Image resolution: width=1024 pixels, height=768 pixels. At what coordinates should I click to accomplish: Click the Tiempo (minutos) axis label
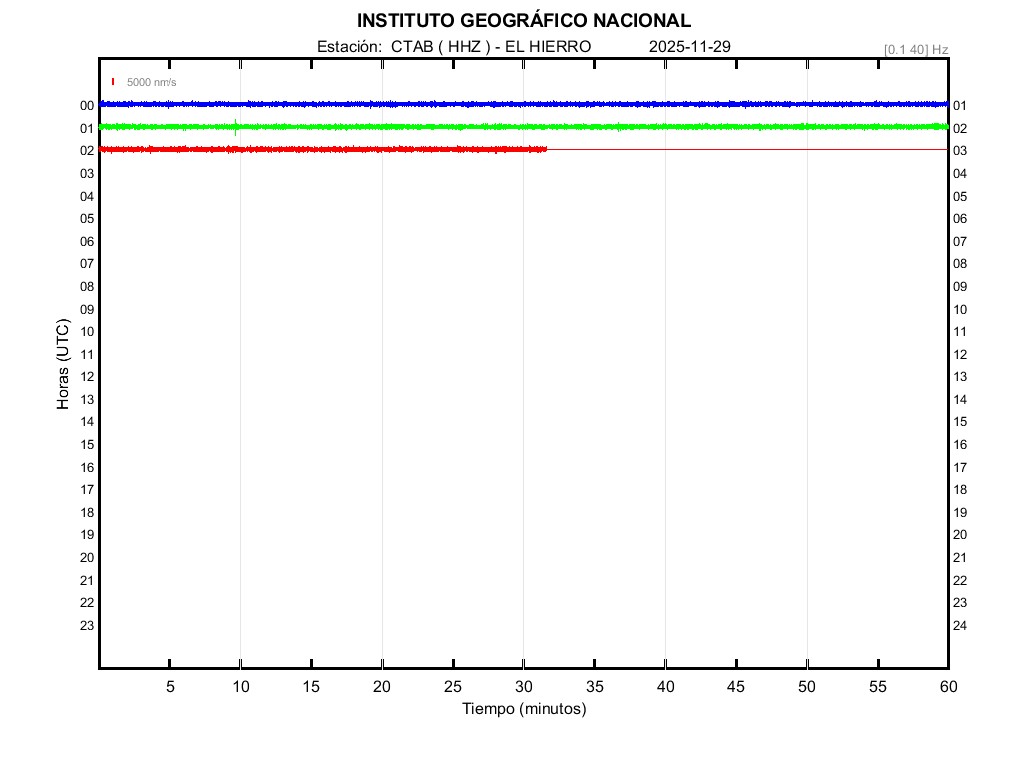523,709
